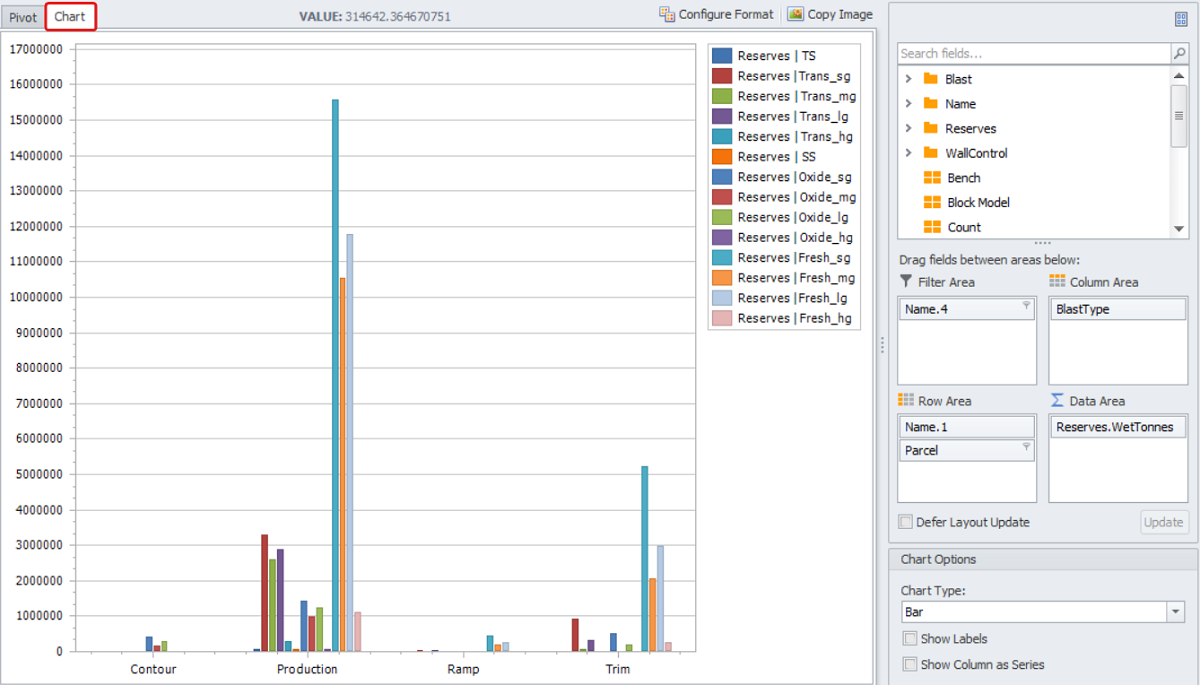This screenshot has width=1200, height=685.
Task: Select the Chart tab
Action: 70,17
